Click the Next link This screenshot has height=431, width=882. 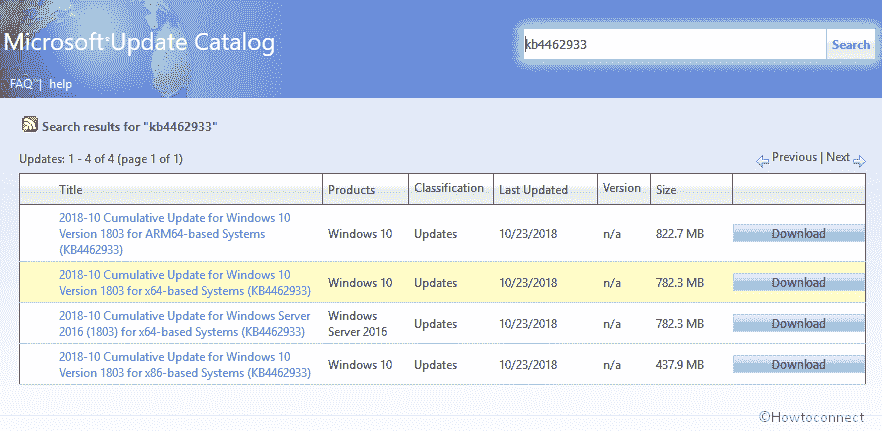pyautogui.click(x=838, y=157)
